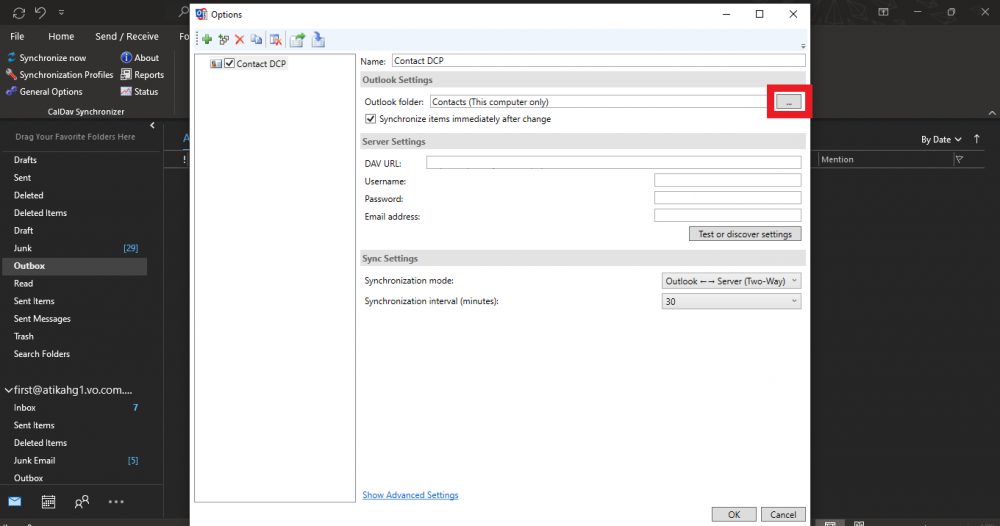Click into the DAV URL input field

point(613,163)
